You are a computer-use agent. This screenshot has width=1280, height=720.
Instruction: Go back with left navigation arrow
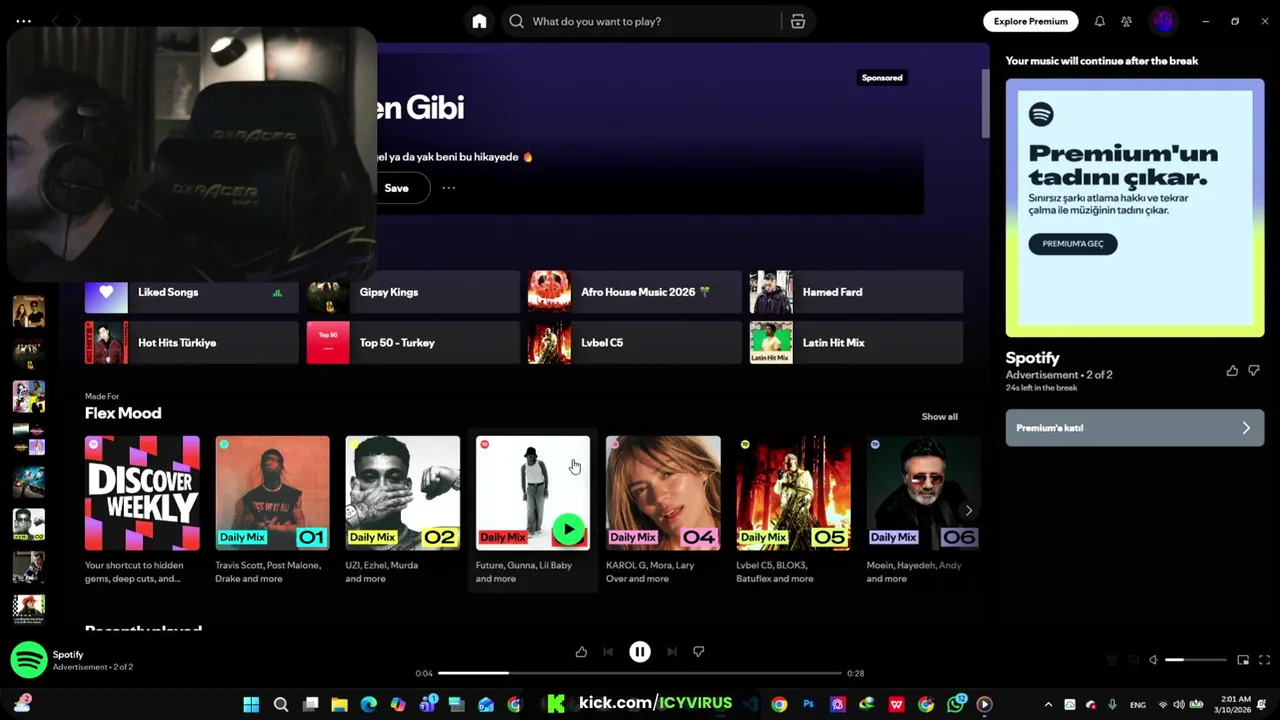click(x=55, y=21)
